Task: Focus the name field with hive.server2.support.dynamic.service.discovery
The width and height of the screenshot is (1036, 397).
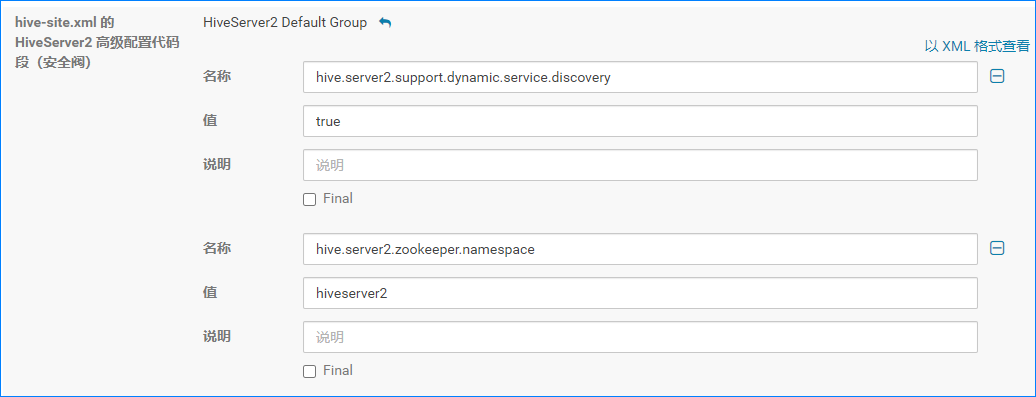Action: [640, 77]
